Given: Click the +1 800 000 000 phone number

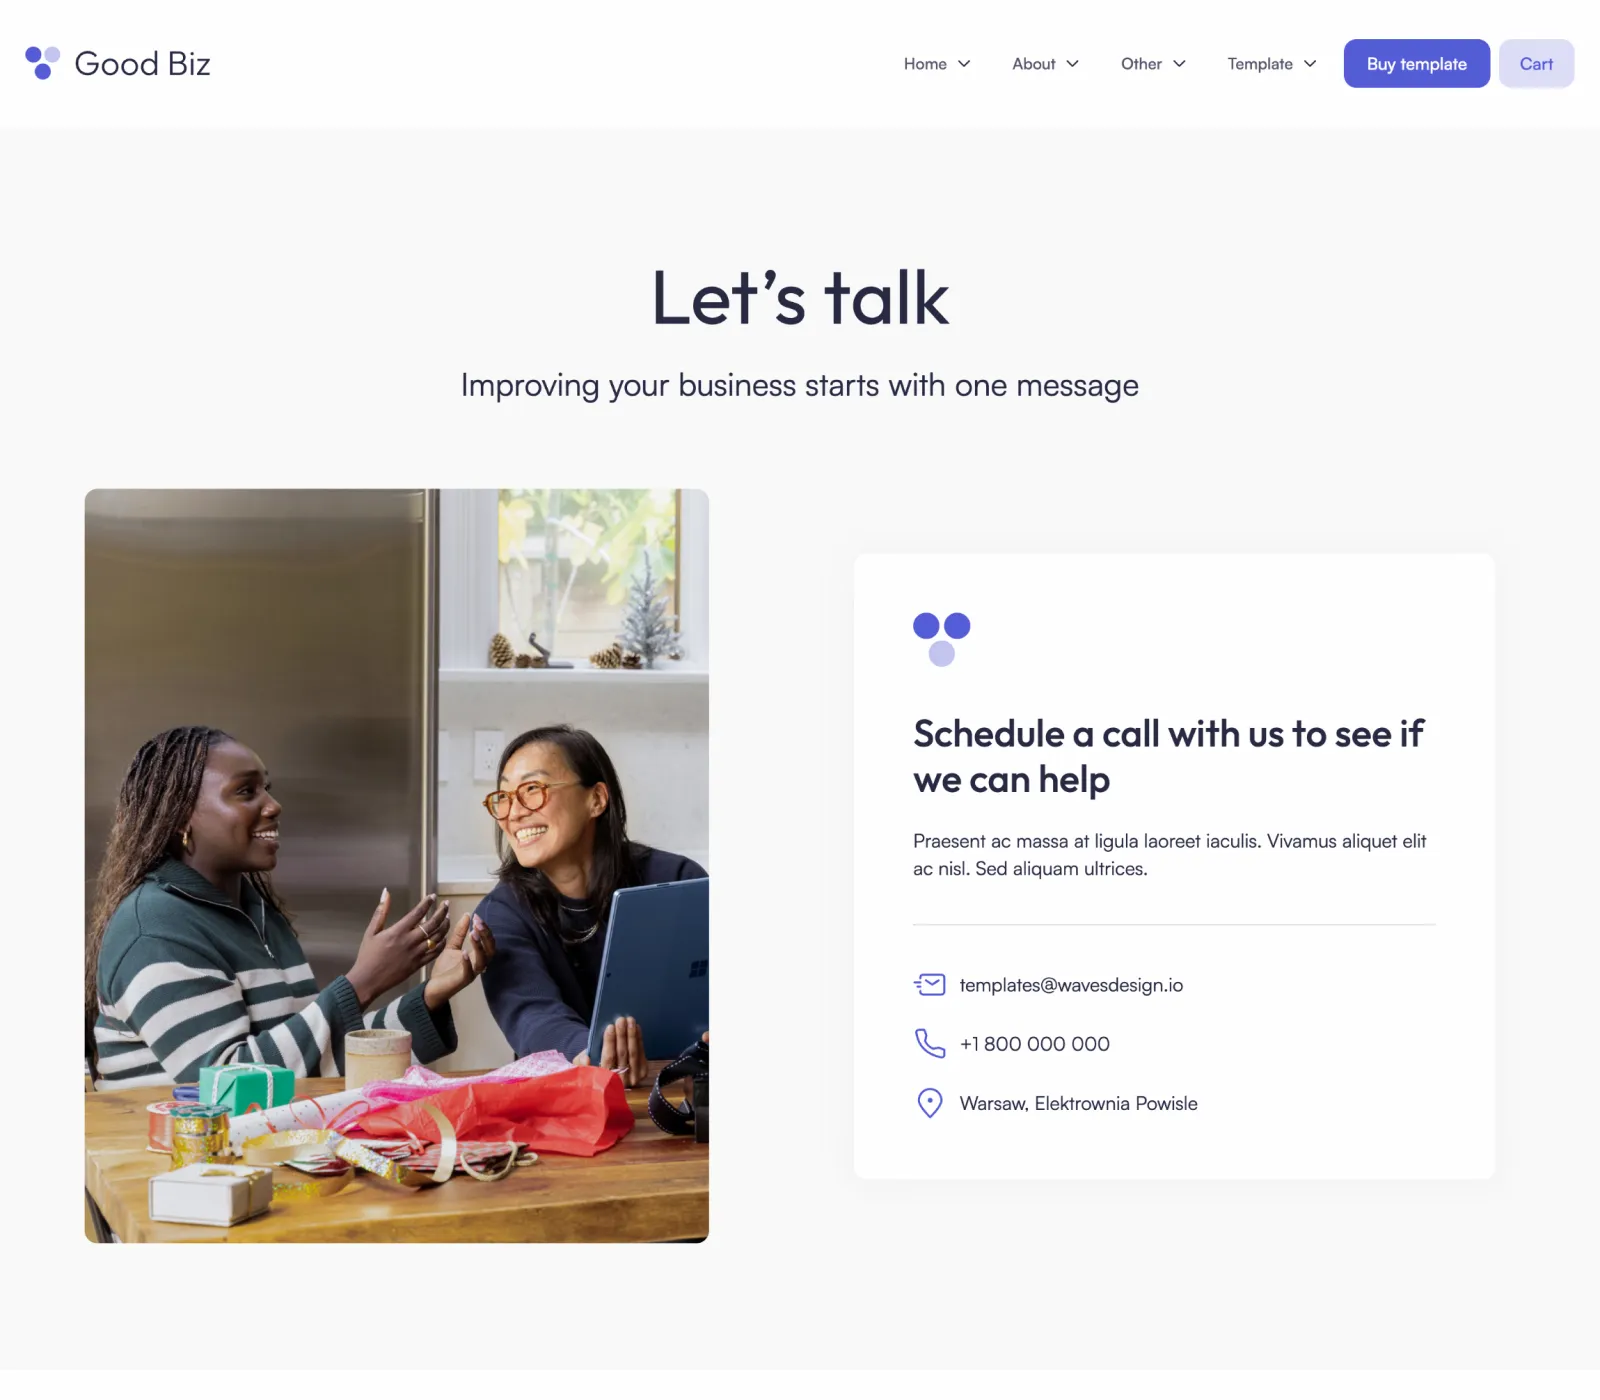Looking at the screenshot, I should [x=1035, y=1044].
